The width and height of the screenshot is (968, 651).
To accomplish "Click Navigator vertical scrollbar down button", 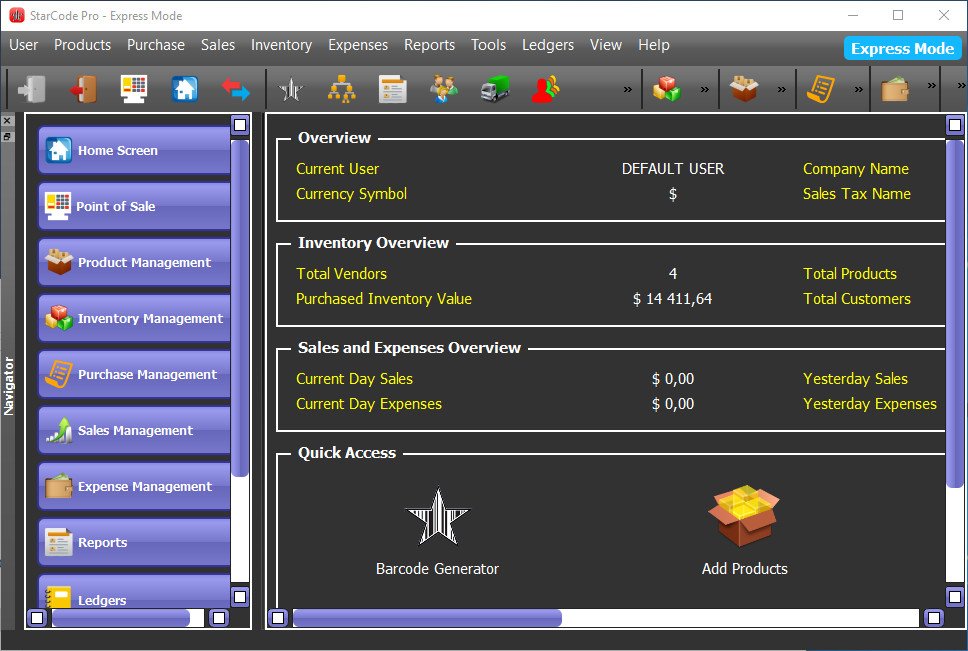I will [240, 597].
